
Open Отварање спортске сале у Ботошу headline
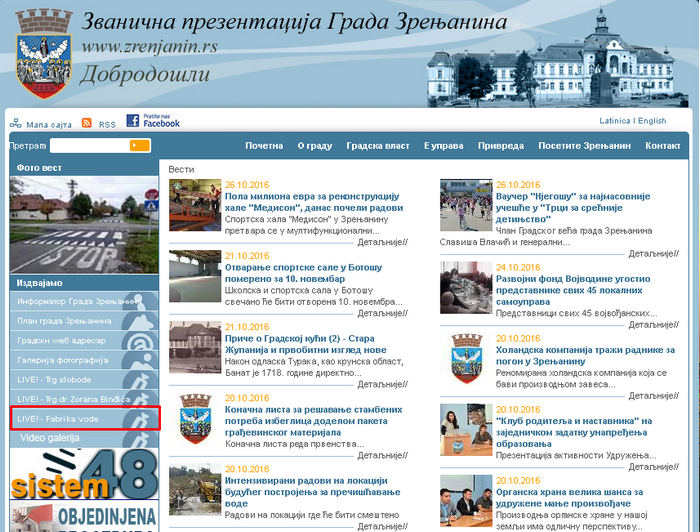tap(303, 273)
